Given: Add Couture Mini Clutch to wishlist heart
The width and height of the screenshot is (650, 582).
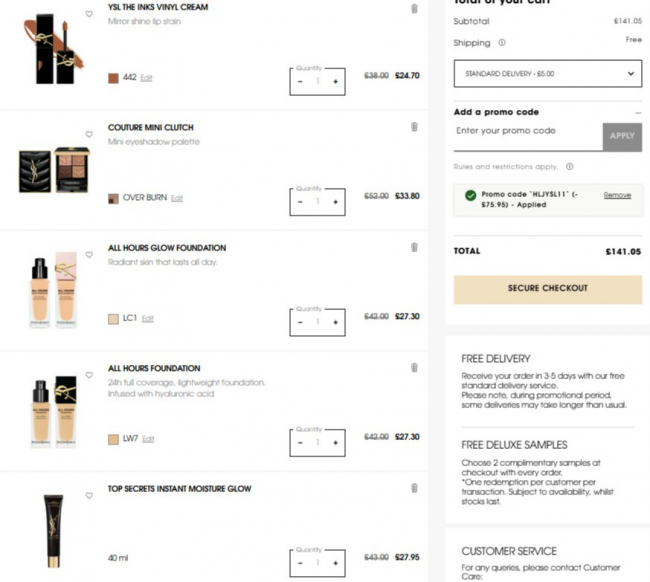Looking at the screenshot, I should point(89,134).
